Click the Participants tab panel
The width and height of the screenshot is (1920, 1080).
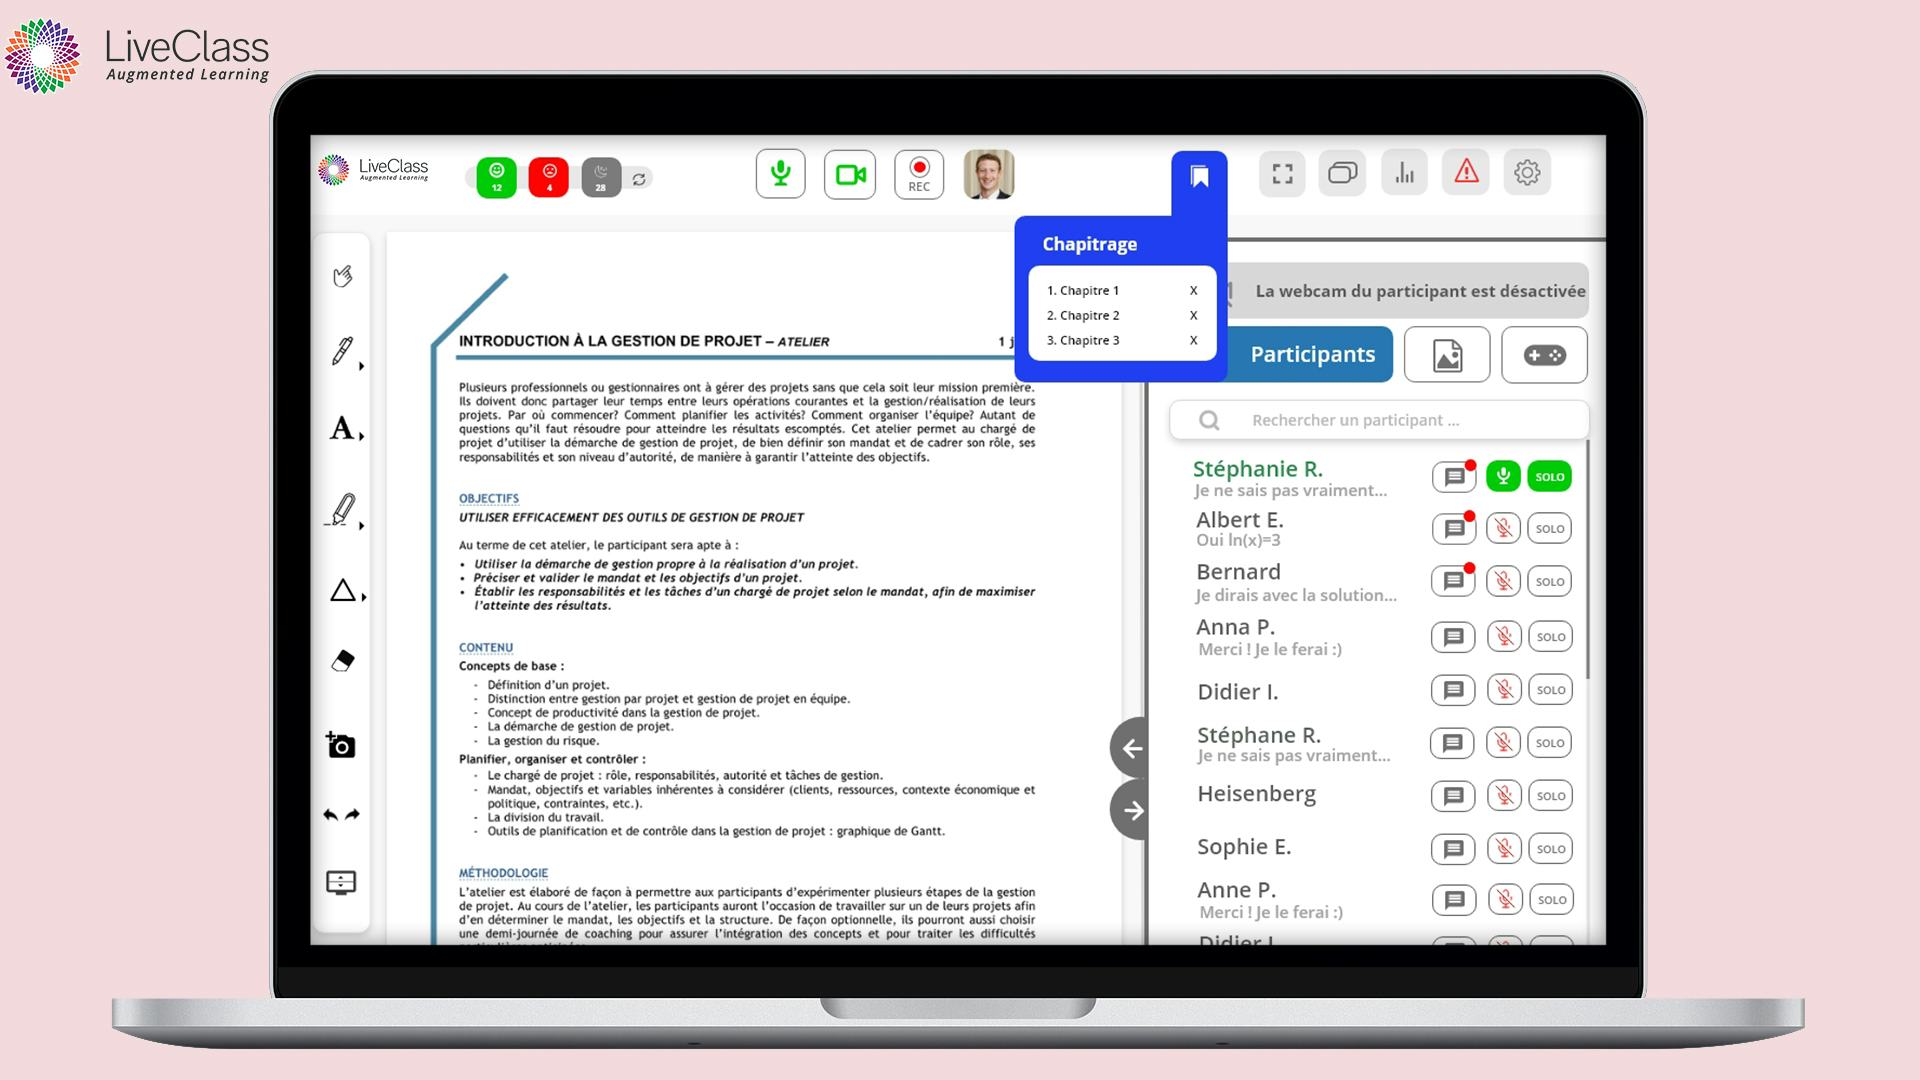[x=1311, y=353]
